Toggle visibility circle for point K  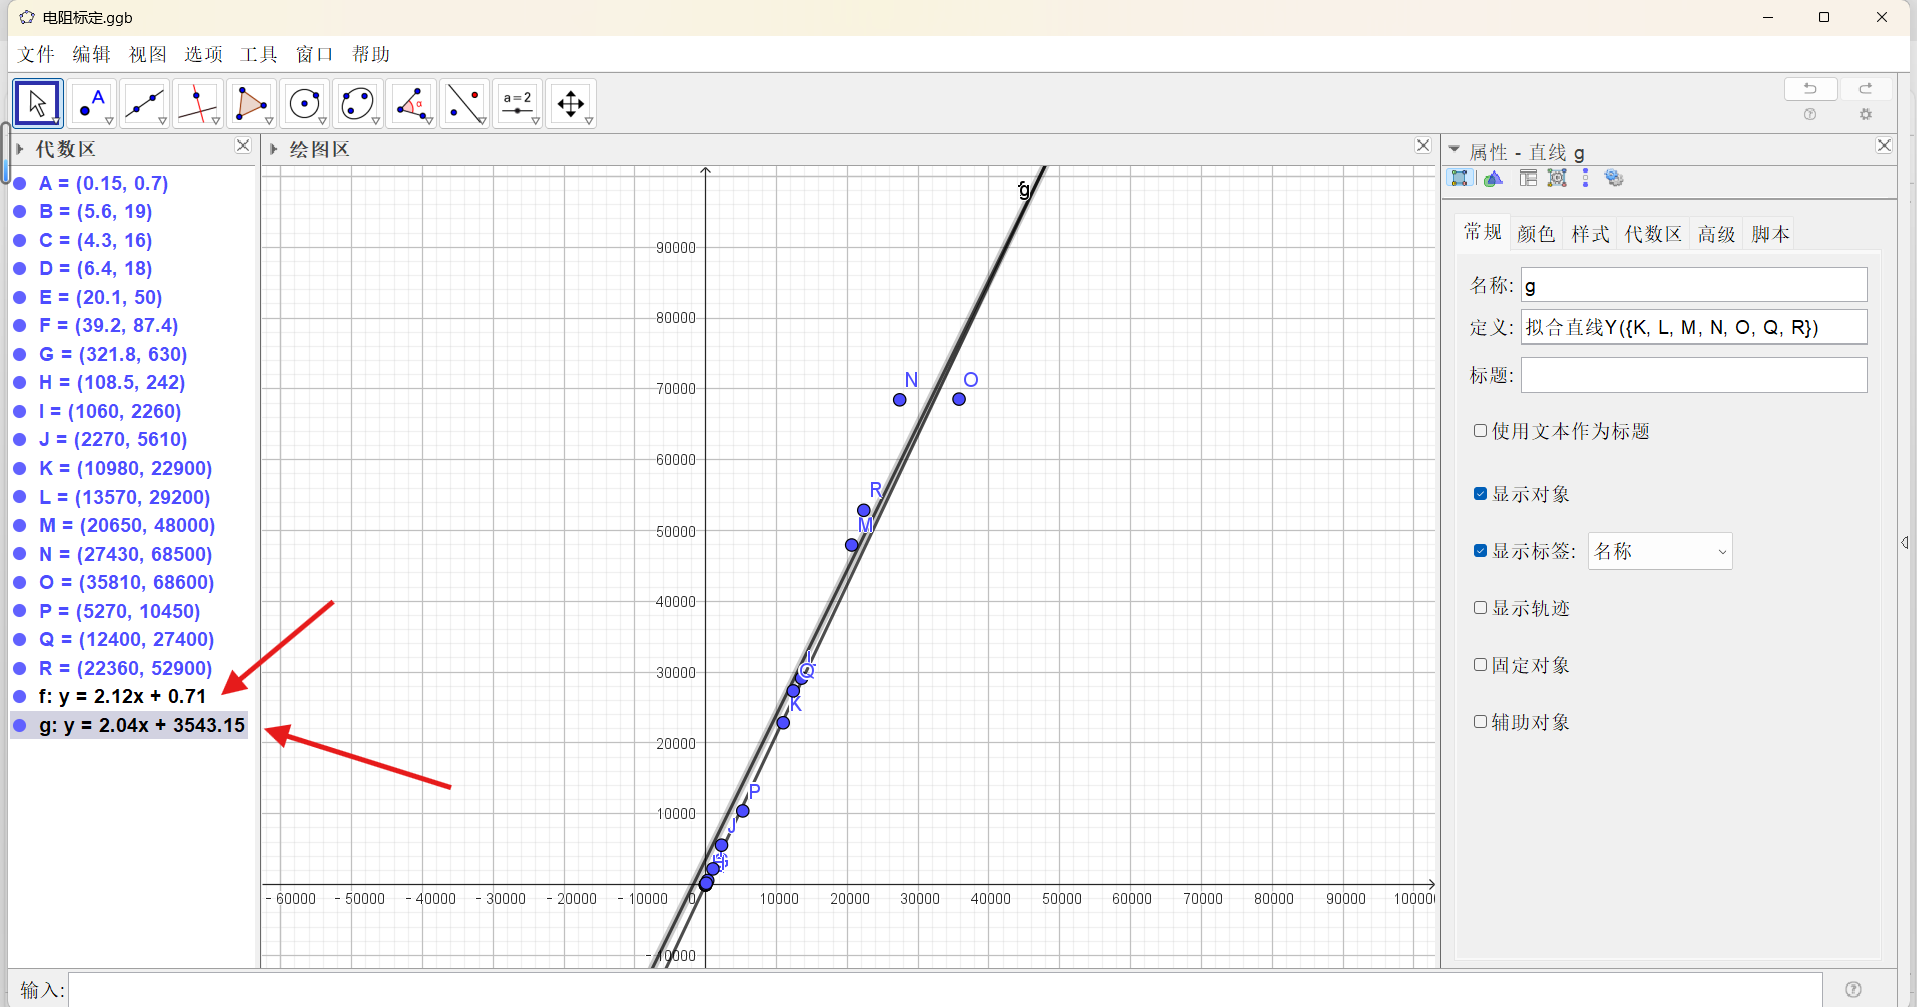(x=20, y=469)
